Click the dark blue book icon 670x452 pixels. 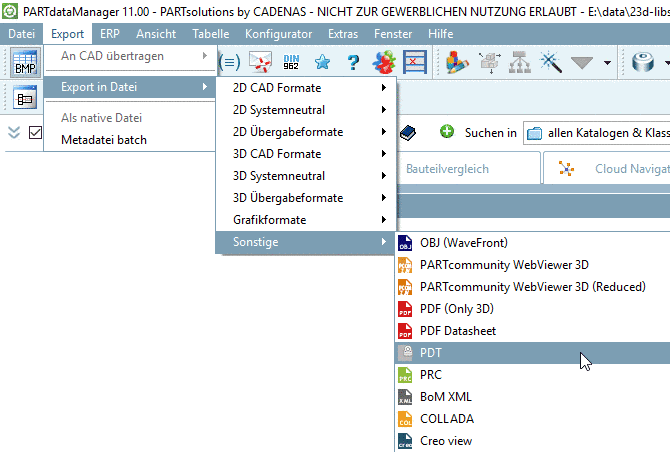(x=408, y=133)
